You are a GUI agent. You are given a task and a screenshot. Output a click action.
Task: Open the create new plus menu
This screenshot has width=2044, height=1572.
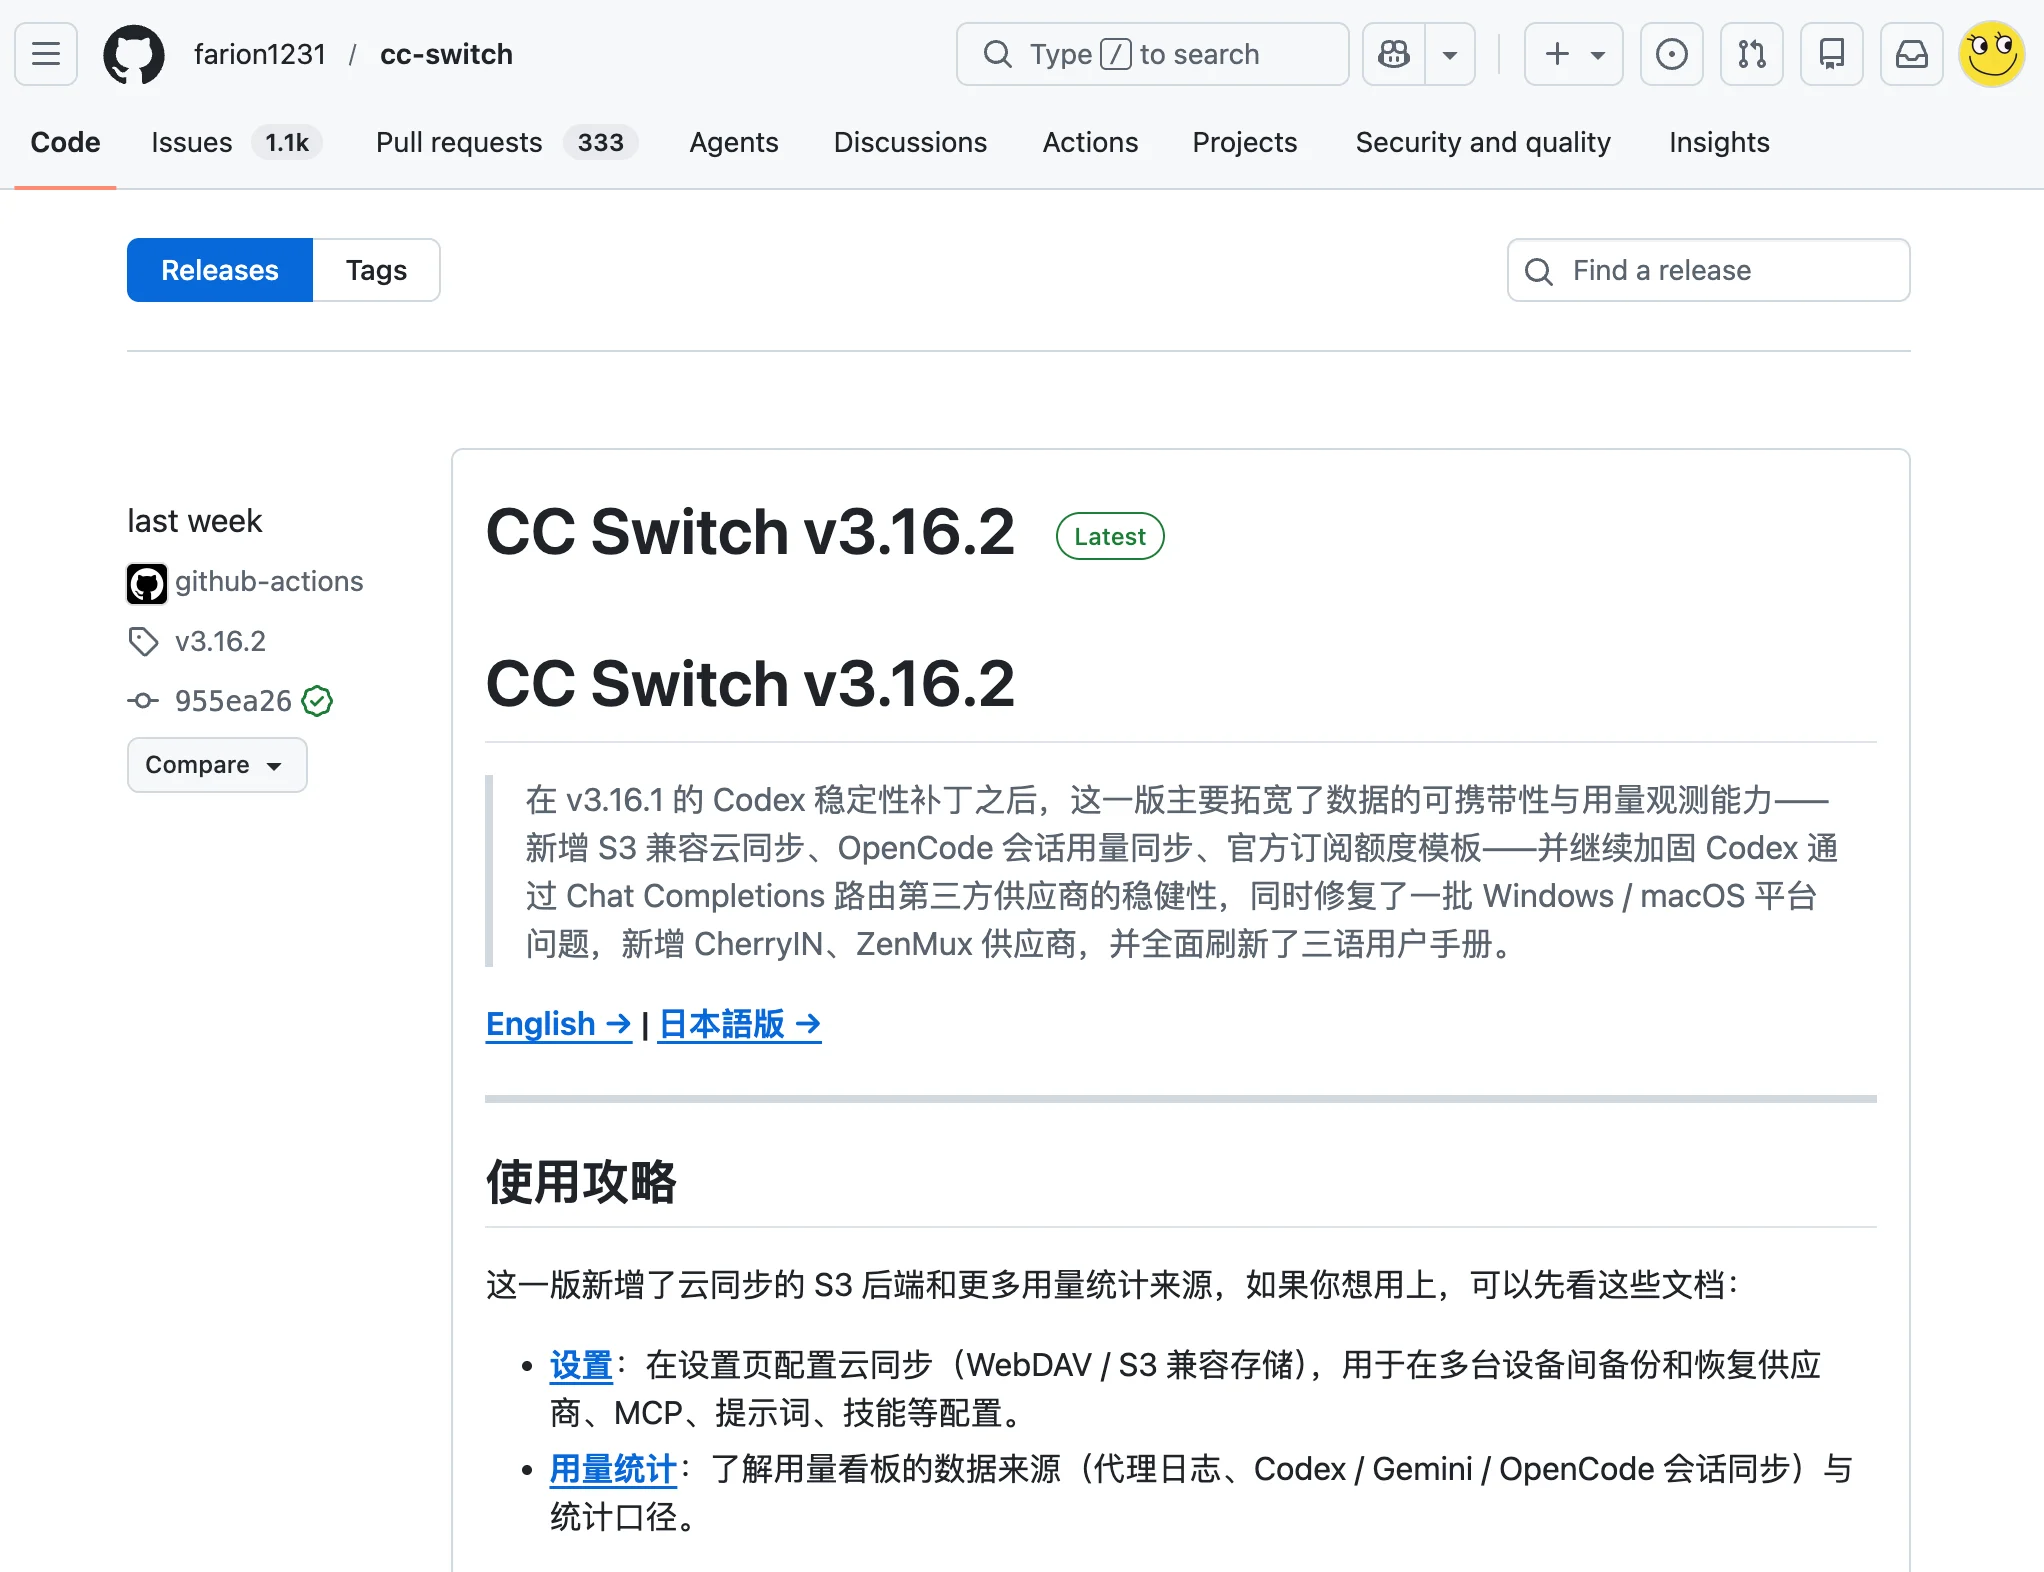[x=1573, y=54]
